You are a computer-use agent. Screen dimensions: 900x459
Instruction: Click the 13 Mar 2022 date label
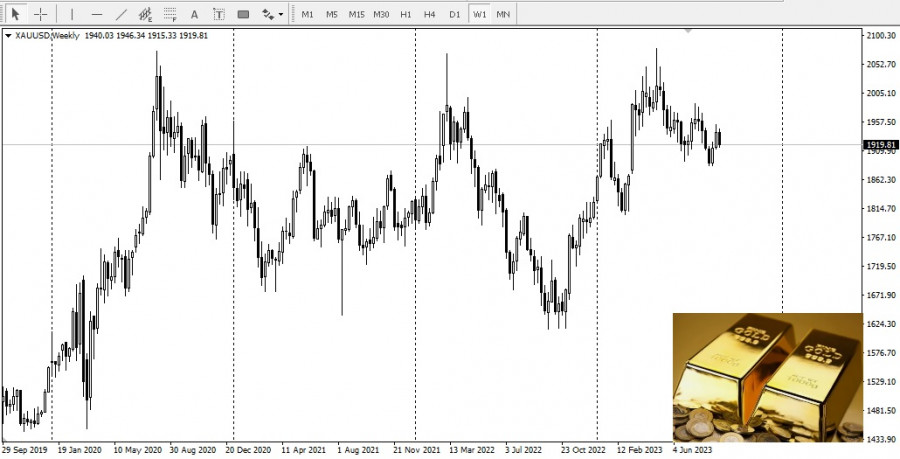tap(472, 450)
